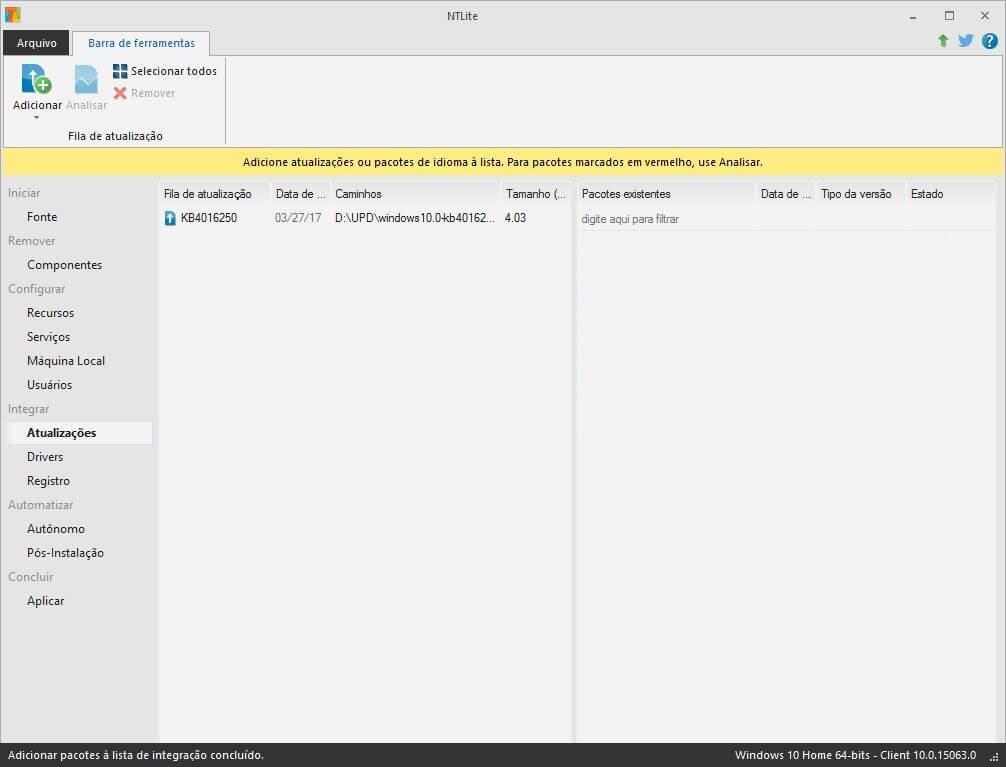Click the 4.03 size value
Image resolution: width=1006 pixels, height=767 pixels.
[515, 218]
